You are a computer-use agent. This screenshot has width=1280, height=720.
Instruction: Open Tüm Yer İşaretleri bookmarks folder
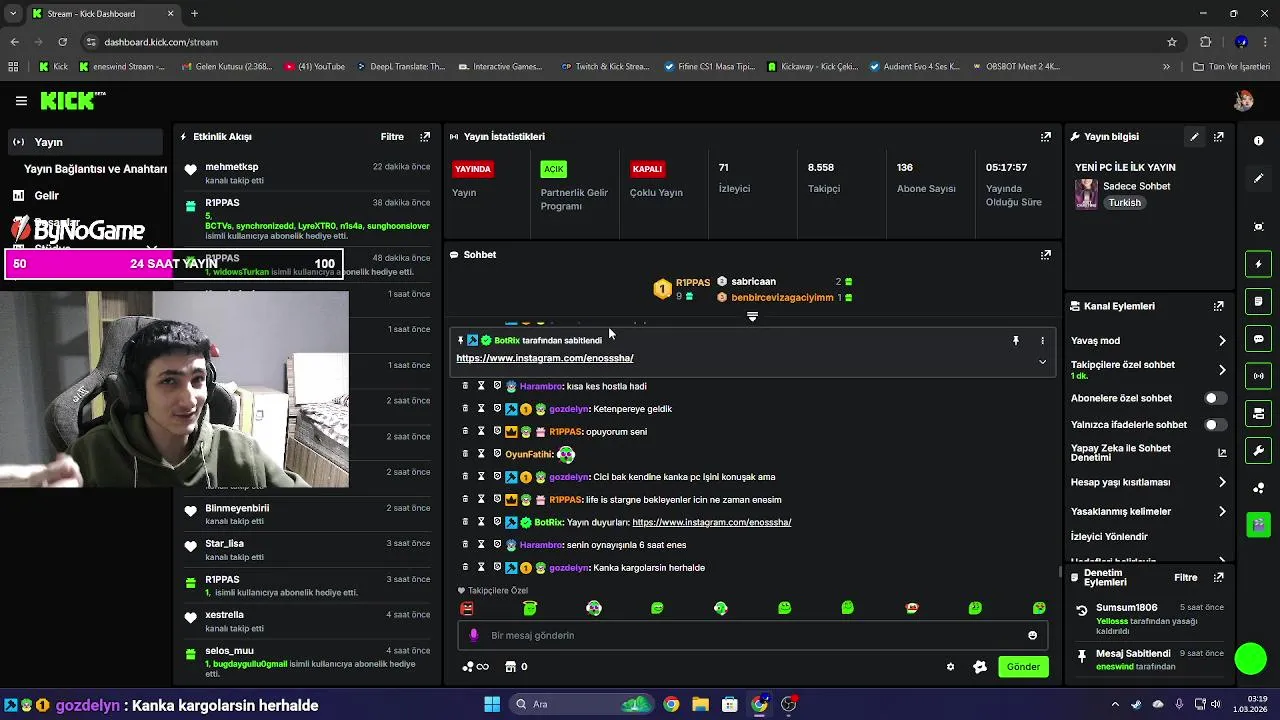point(1231,67)
